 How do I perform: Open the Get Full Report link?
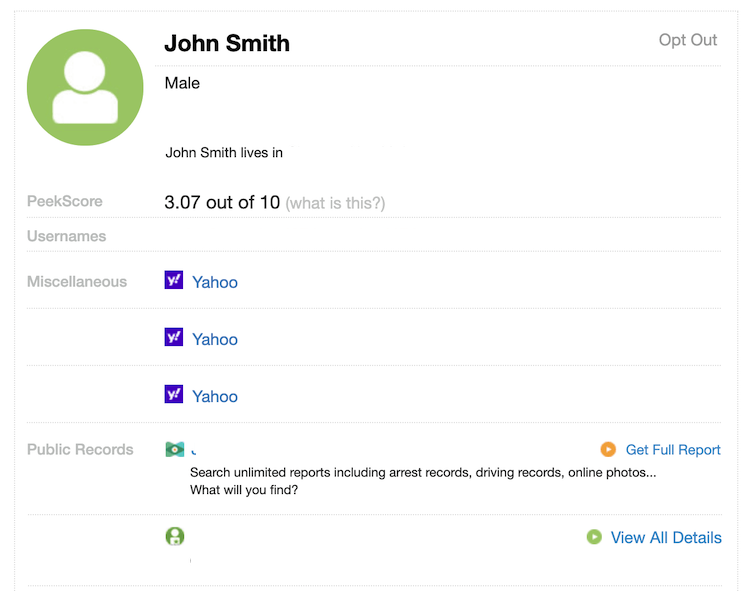673,450
